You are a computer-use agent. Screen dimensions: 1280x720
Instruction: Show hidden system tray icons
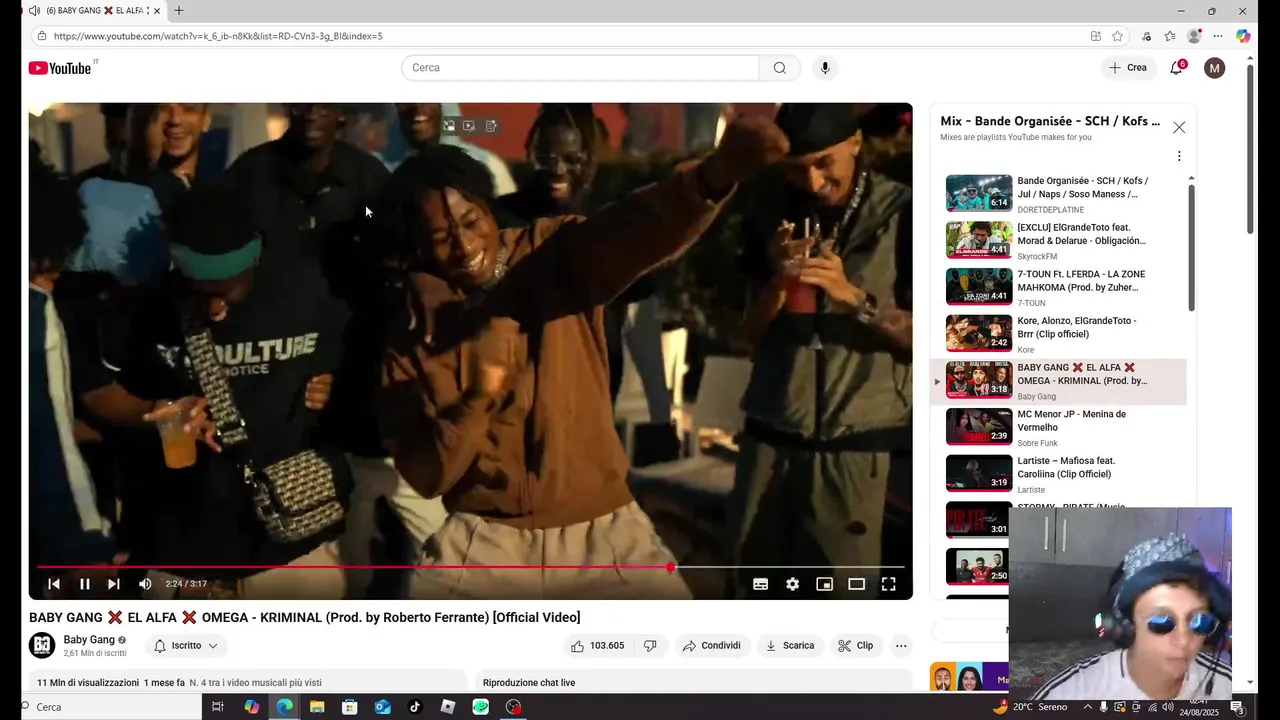click(1088, 707)
